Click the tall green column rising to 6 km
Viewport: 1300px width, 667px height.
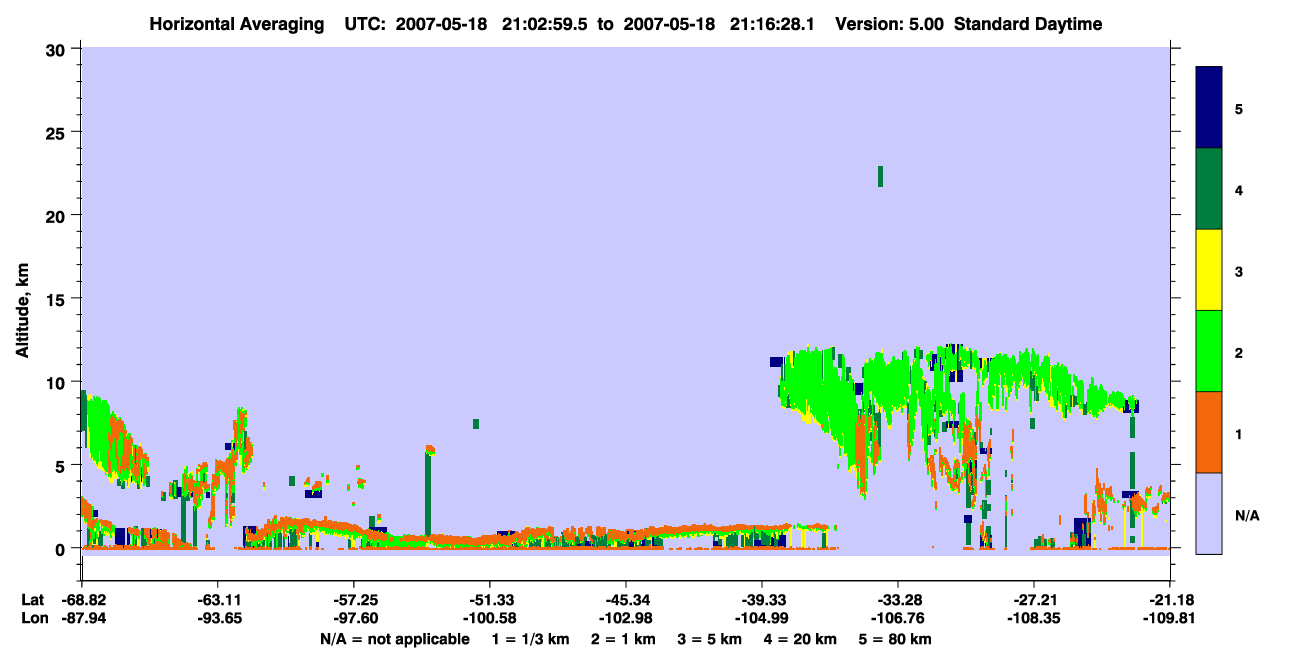point(428,494)
